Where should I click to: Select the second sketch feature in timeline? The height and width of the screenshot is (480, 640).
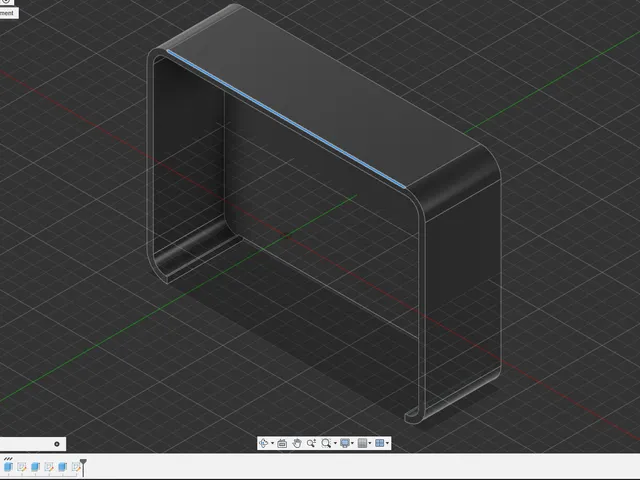(x=49, y=467)
